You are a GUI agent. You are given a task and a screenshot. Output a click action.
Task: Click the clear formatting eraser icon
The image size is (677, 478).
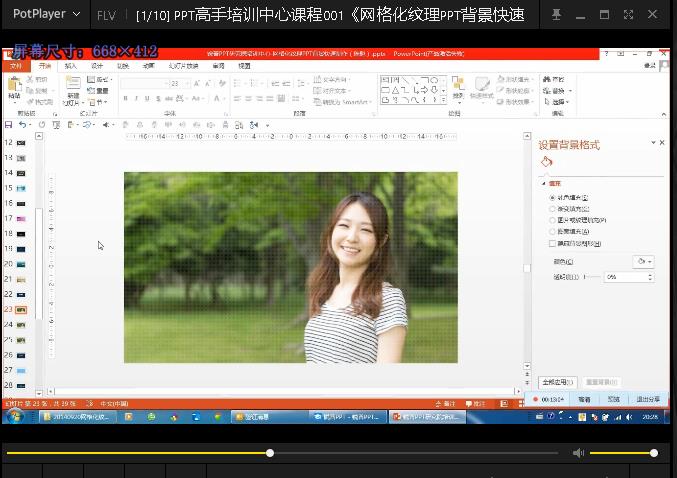[x=222, y=83]
